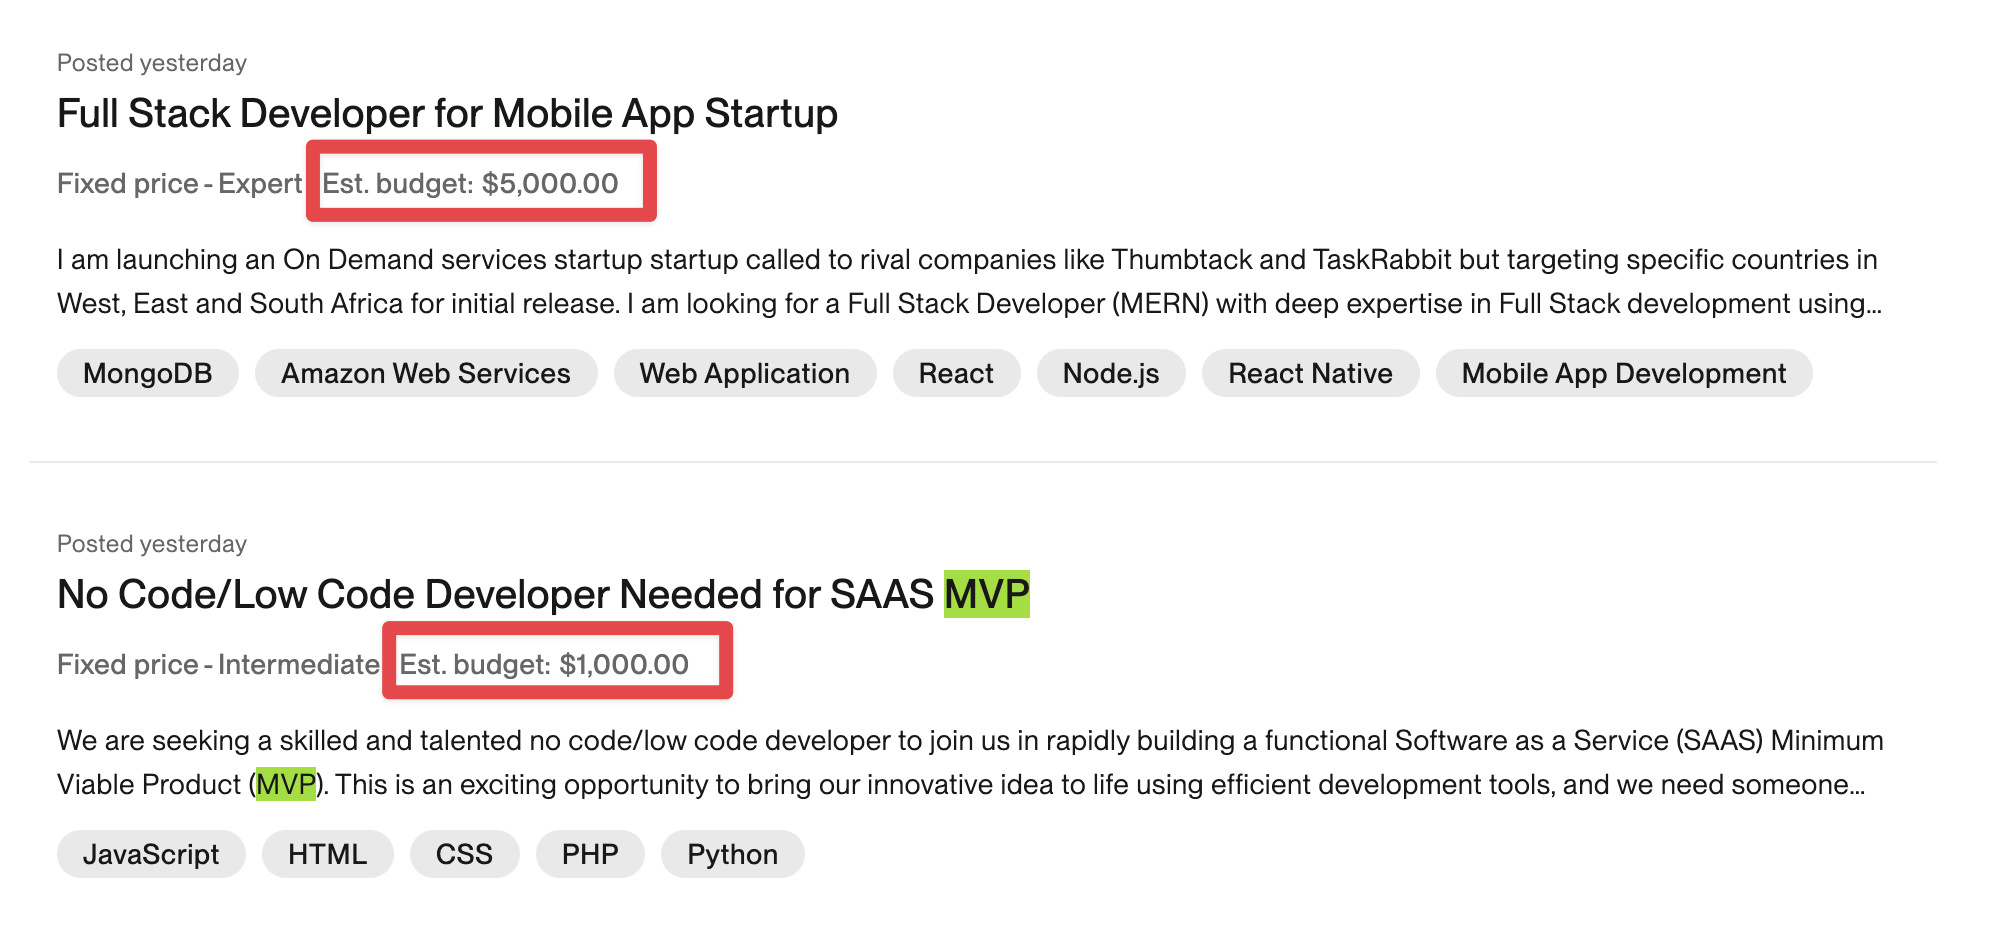Click the highlighted MVP word in the title
The width and height of the screenshot is (1990, 931).
point(987,595)
